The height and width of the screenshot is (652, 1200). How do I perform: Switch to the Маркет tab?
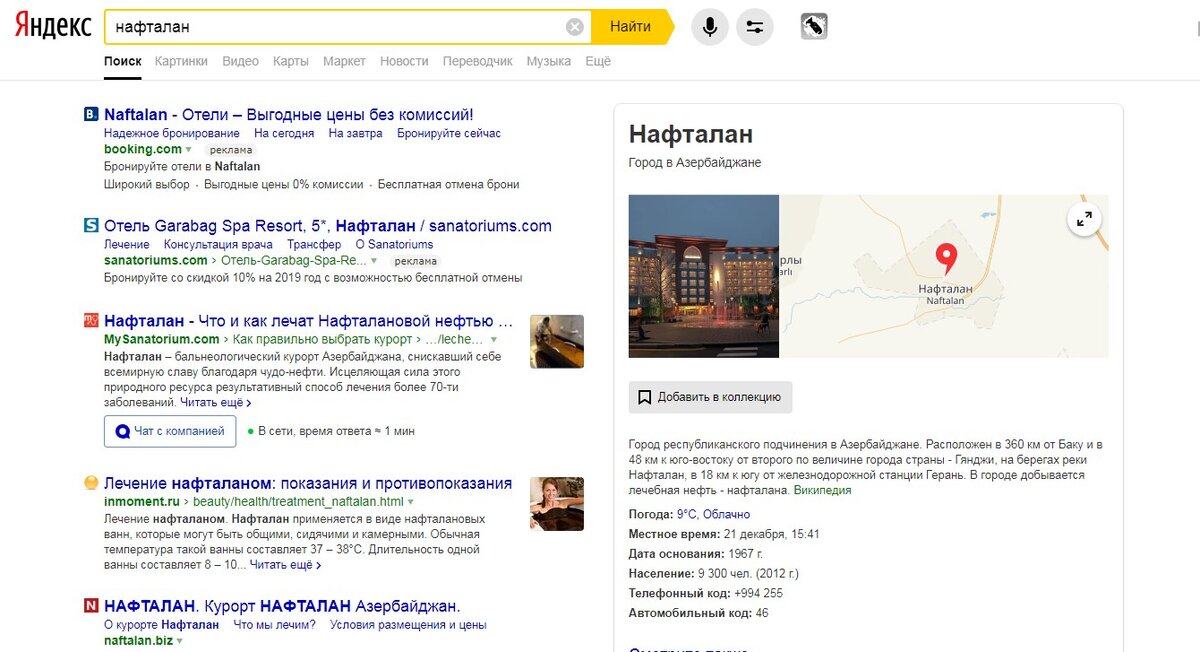pos(344,61)
